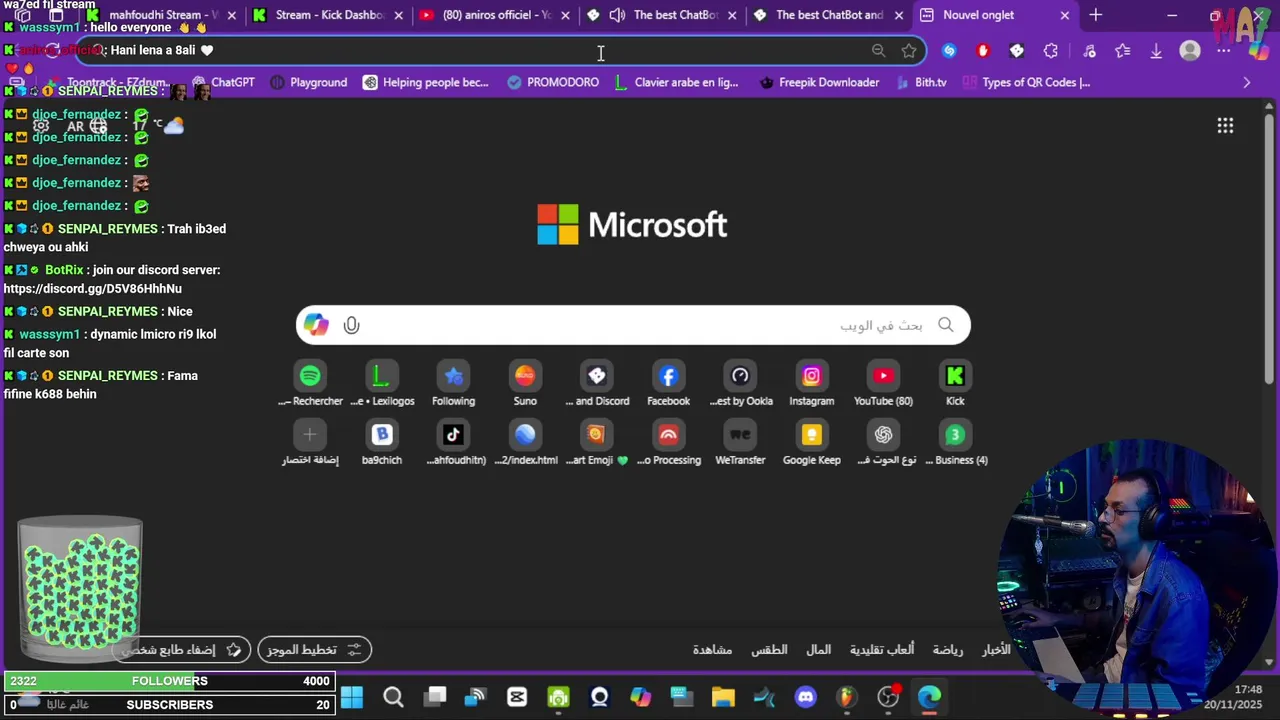Open the Helping people bookmark

point(425,82)
